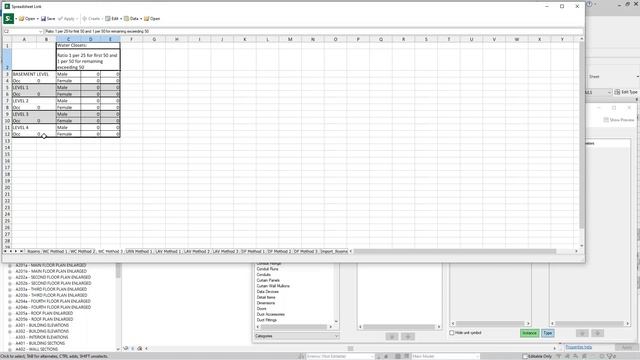
Task: Switch to the DF Method 1 sheet tab
Action: [253, 251]
